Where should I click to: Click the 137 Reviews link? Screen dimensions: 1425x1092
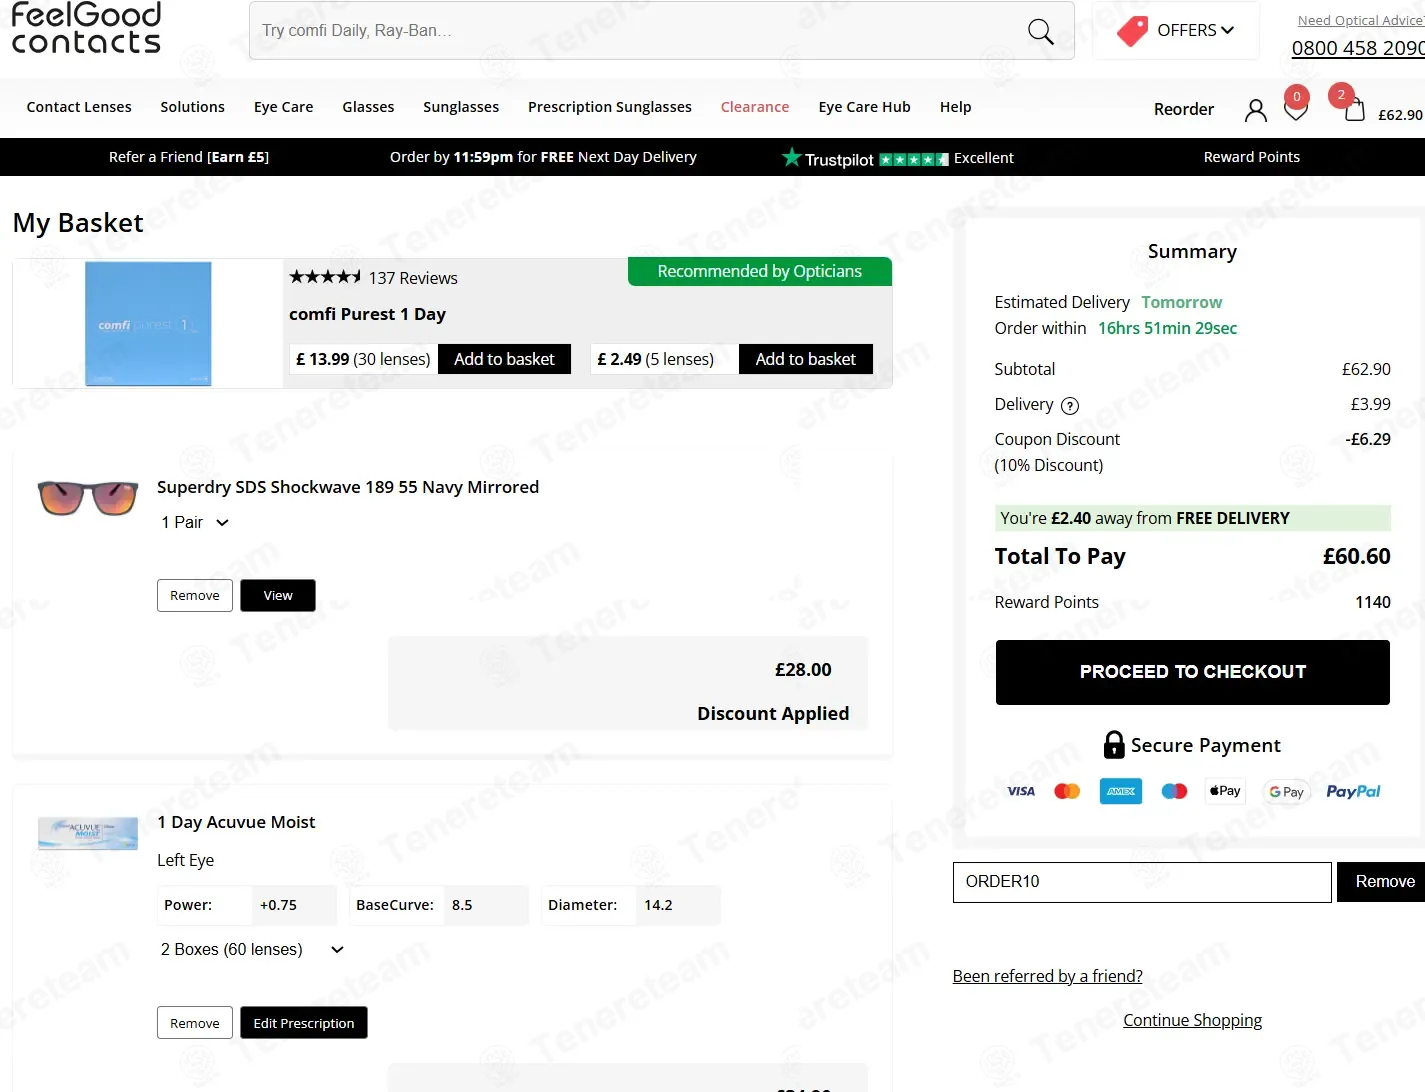(x=413, y=278)
